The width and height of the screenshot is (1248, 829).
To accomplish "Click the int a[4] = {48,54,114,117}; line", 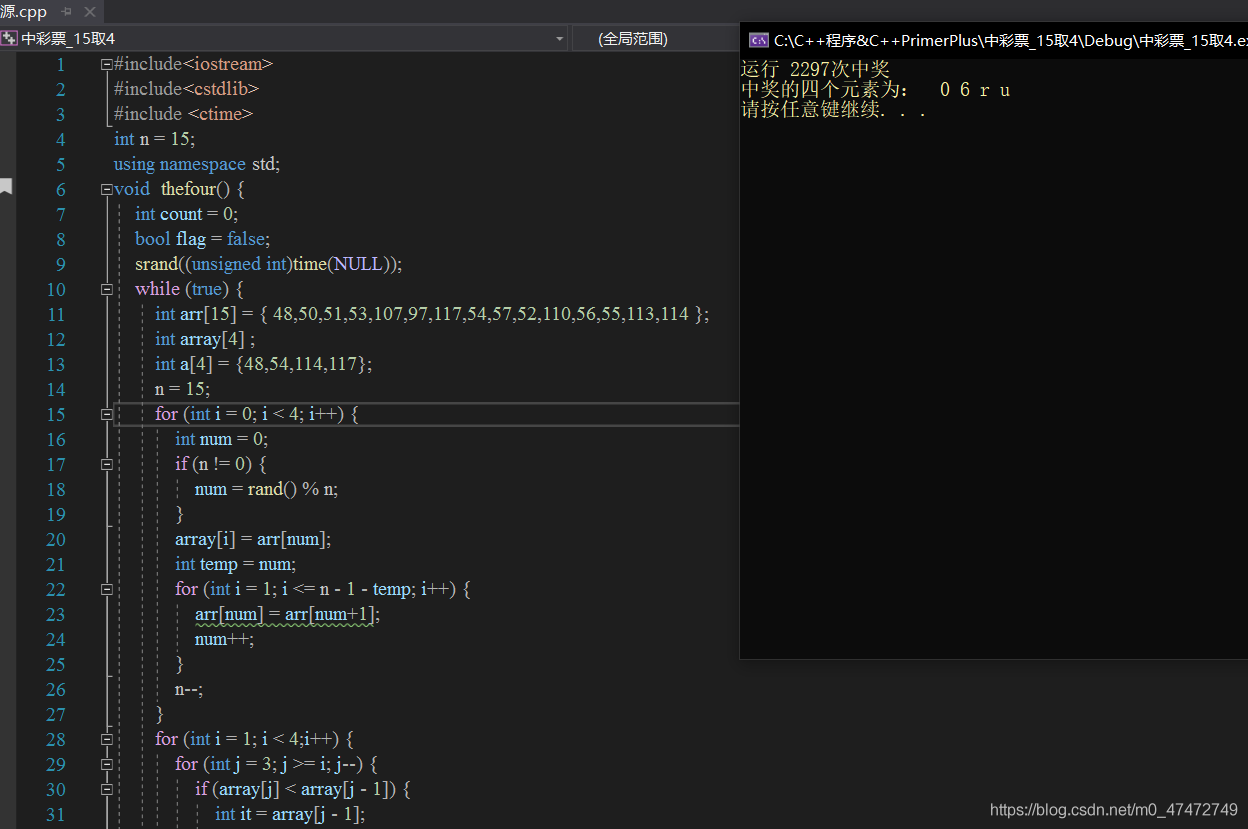I will [263, 364].
